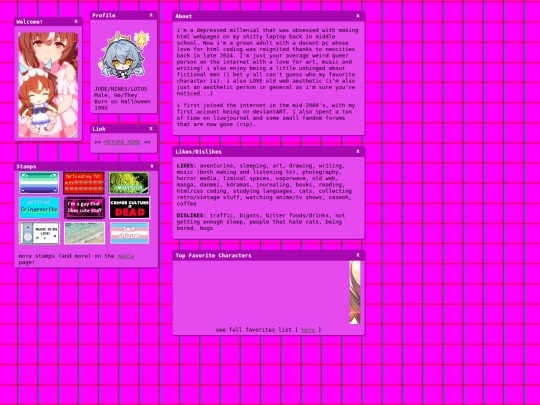Open the full favorites list 'here' link
This screenshot has height=405, width=540.
click(308, 330)
